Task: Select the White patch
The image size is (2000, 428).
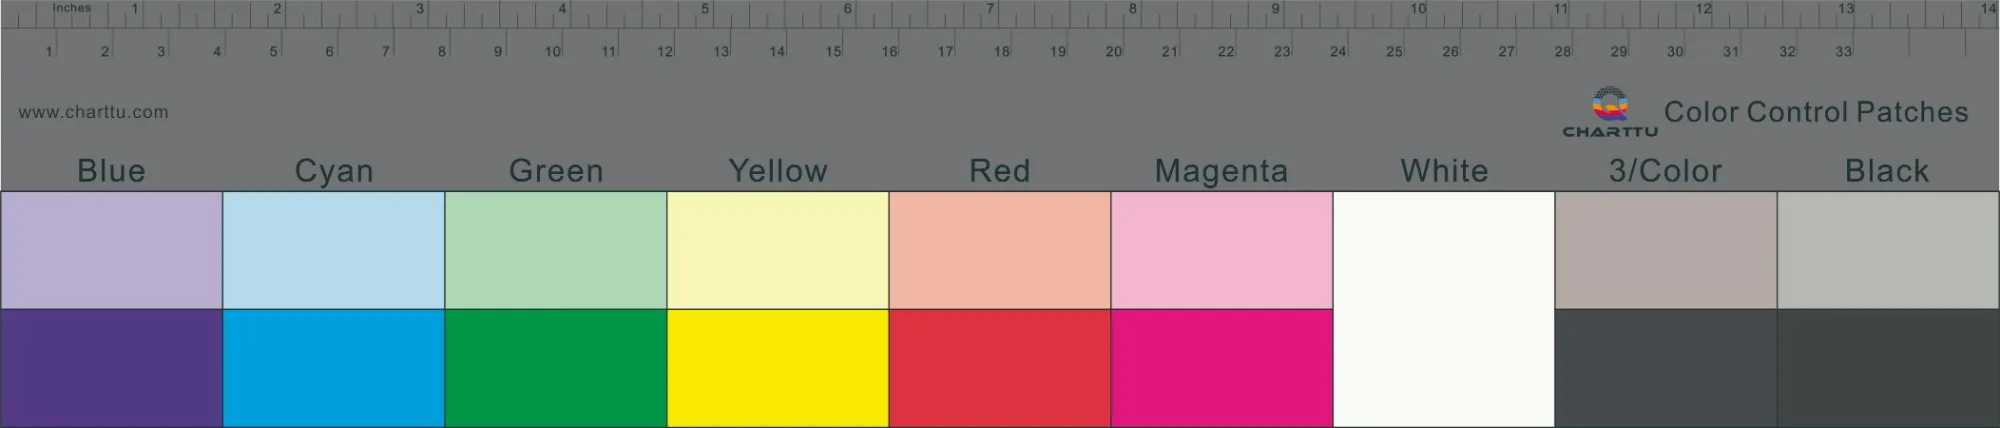Action: coord(1444,309)
